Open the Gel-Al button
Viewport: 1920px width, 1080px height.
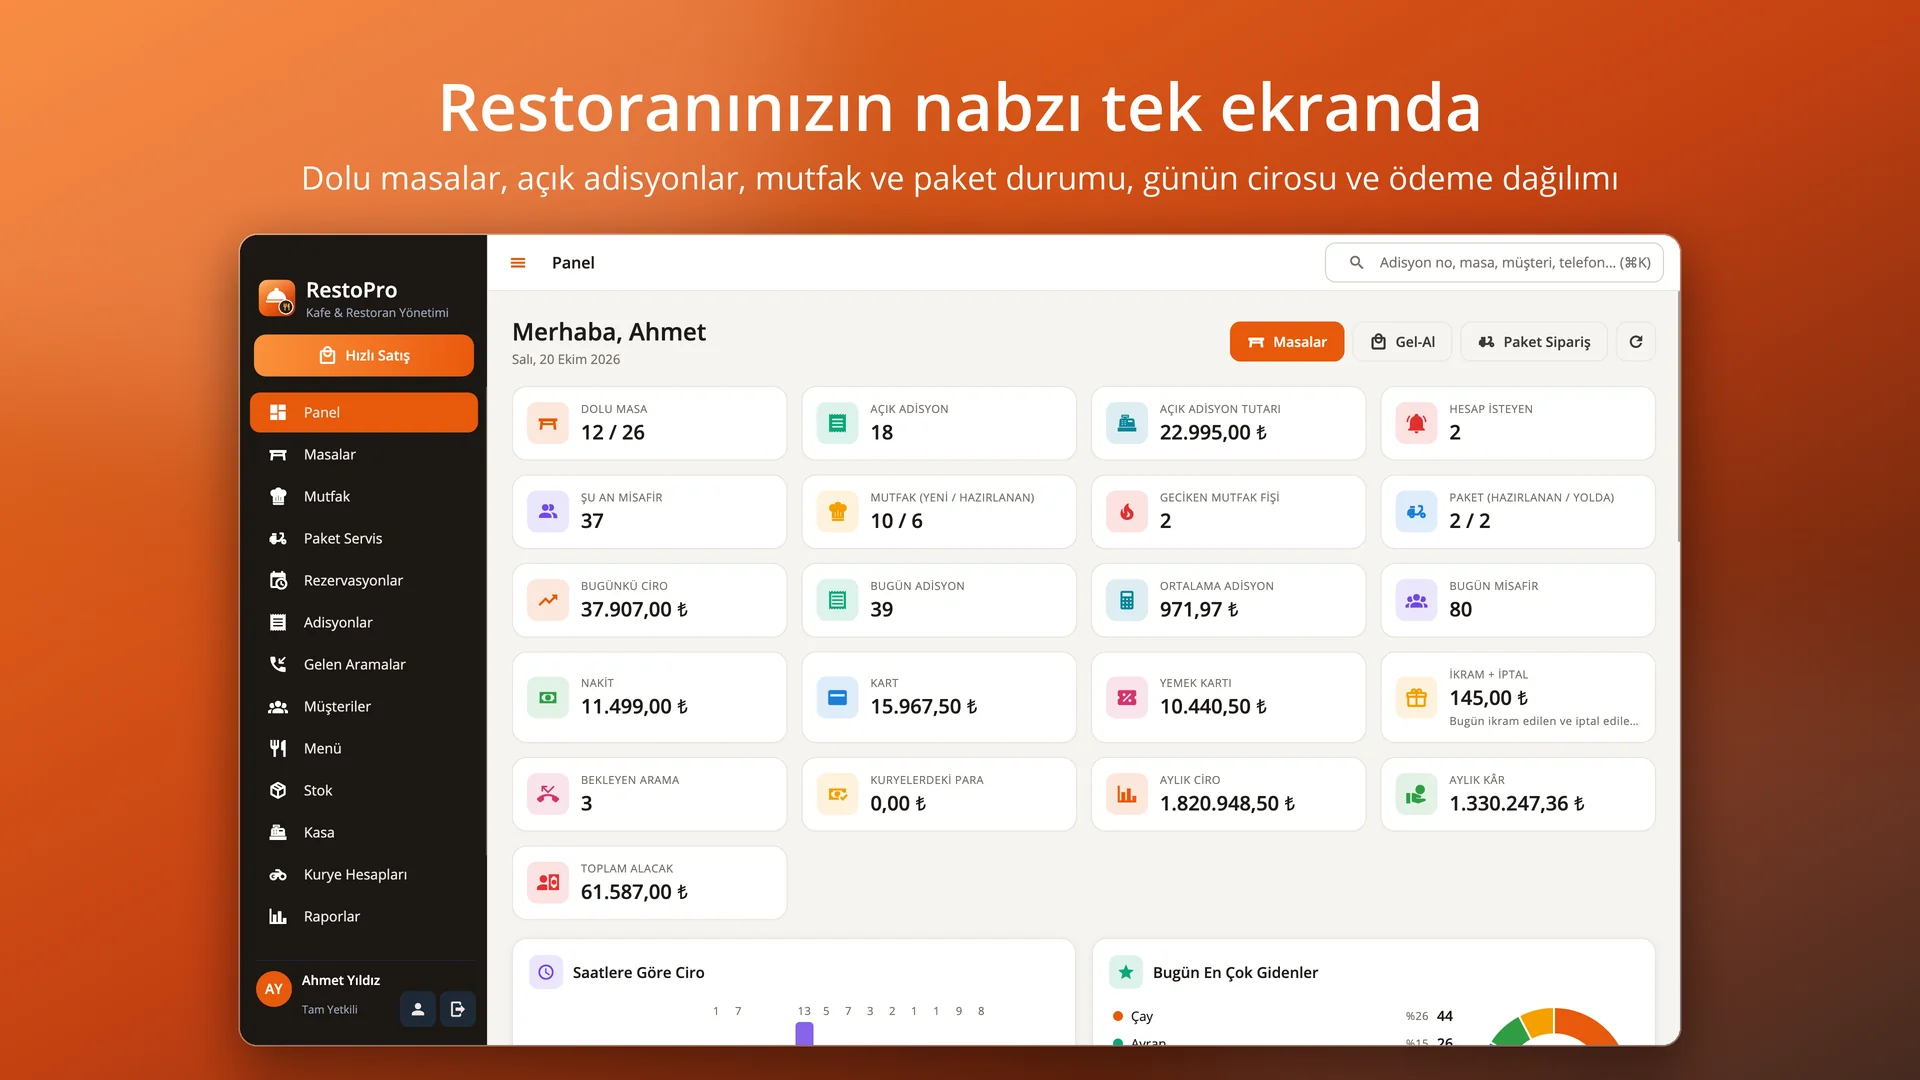(x=1402, y=342)
